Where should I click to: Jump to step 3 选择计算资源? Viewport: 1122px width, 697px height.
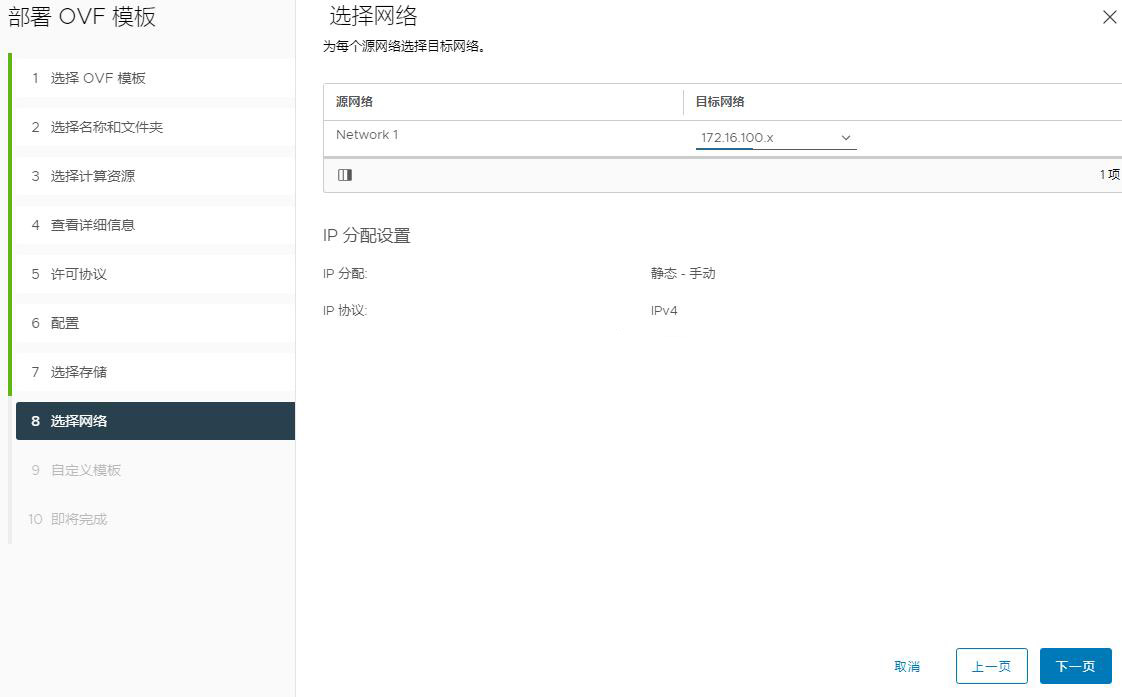92,176
